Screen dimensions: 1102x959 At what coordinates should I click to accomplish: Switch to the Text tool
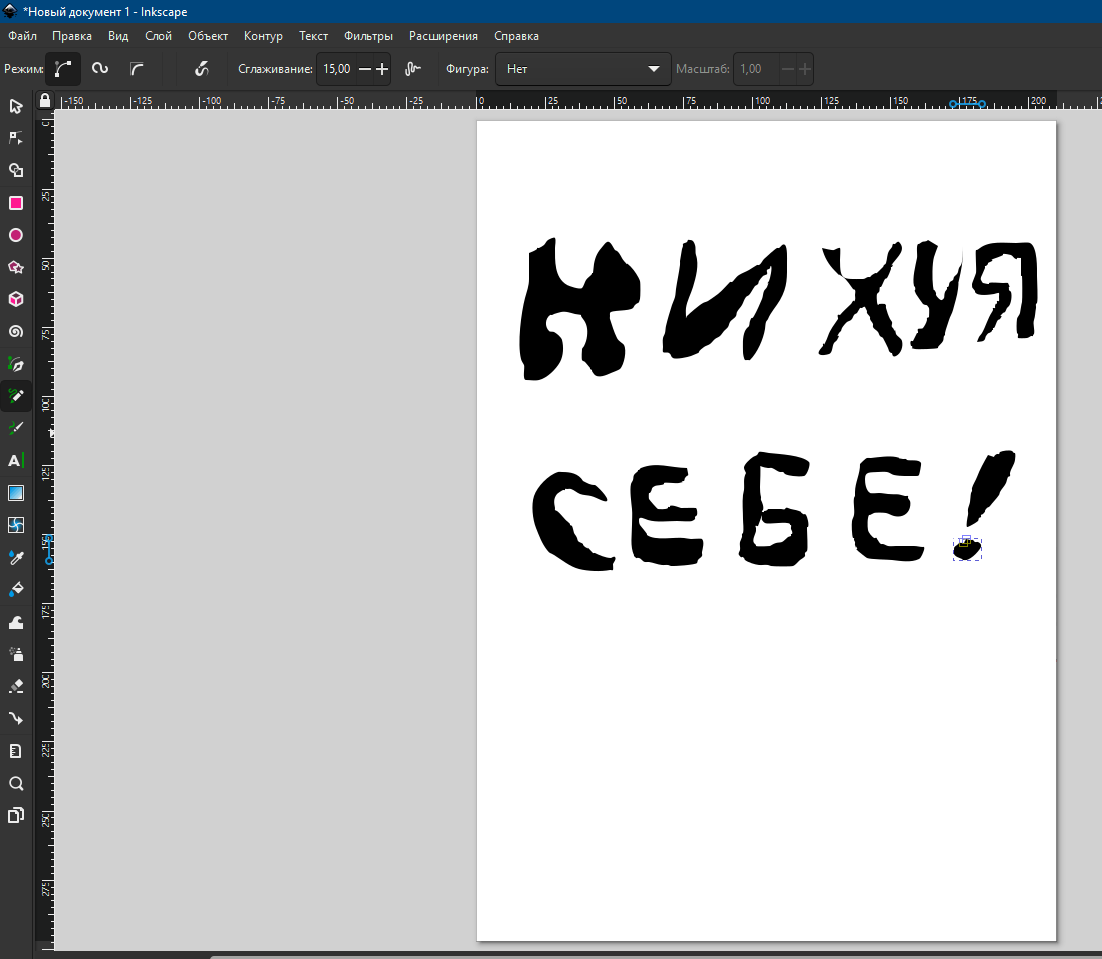pos(16,460)
